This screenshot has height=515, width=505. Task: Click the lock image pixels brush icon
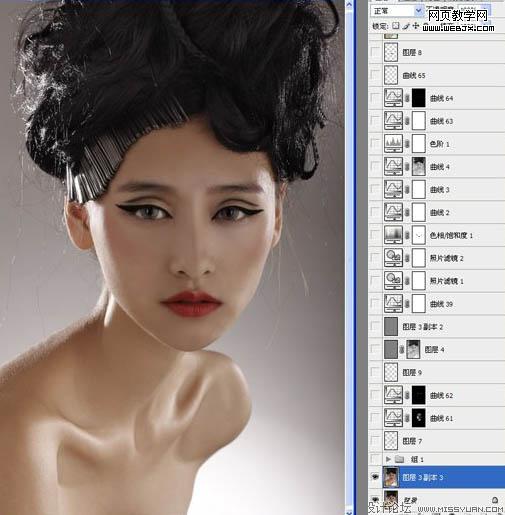(x=406, y=26)
